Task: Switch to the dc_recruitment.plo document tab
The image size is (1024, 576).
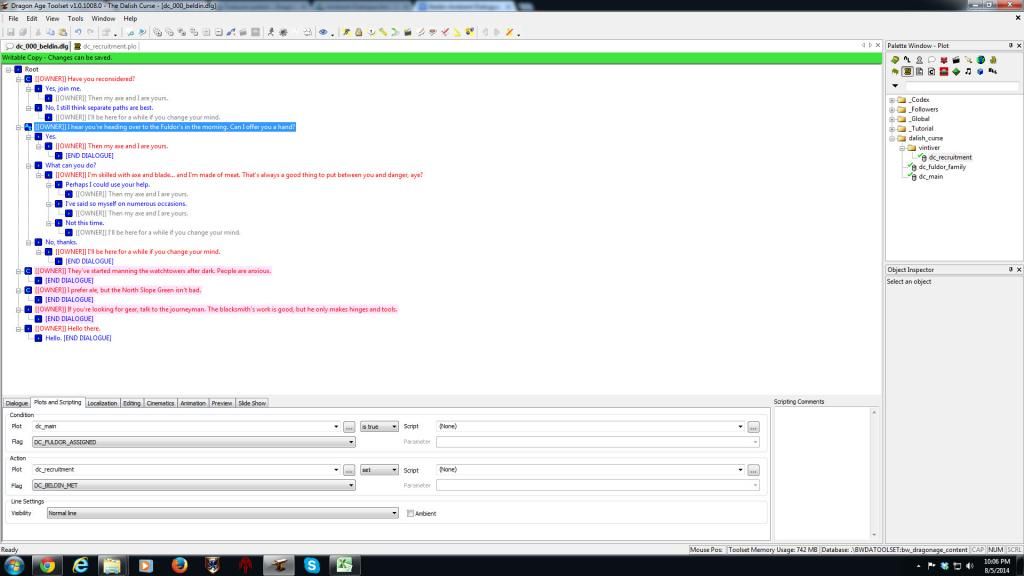Action: 106,46
